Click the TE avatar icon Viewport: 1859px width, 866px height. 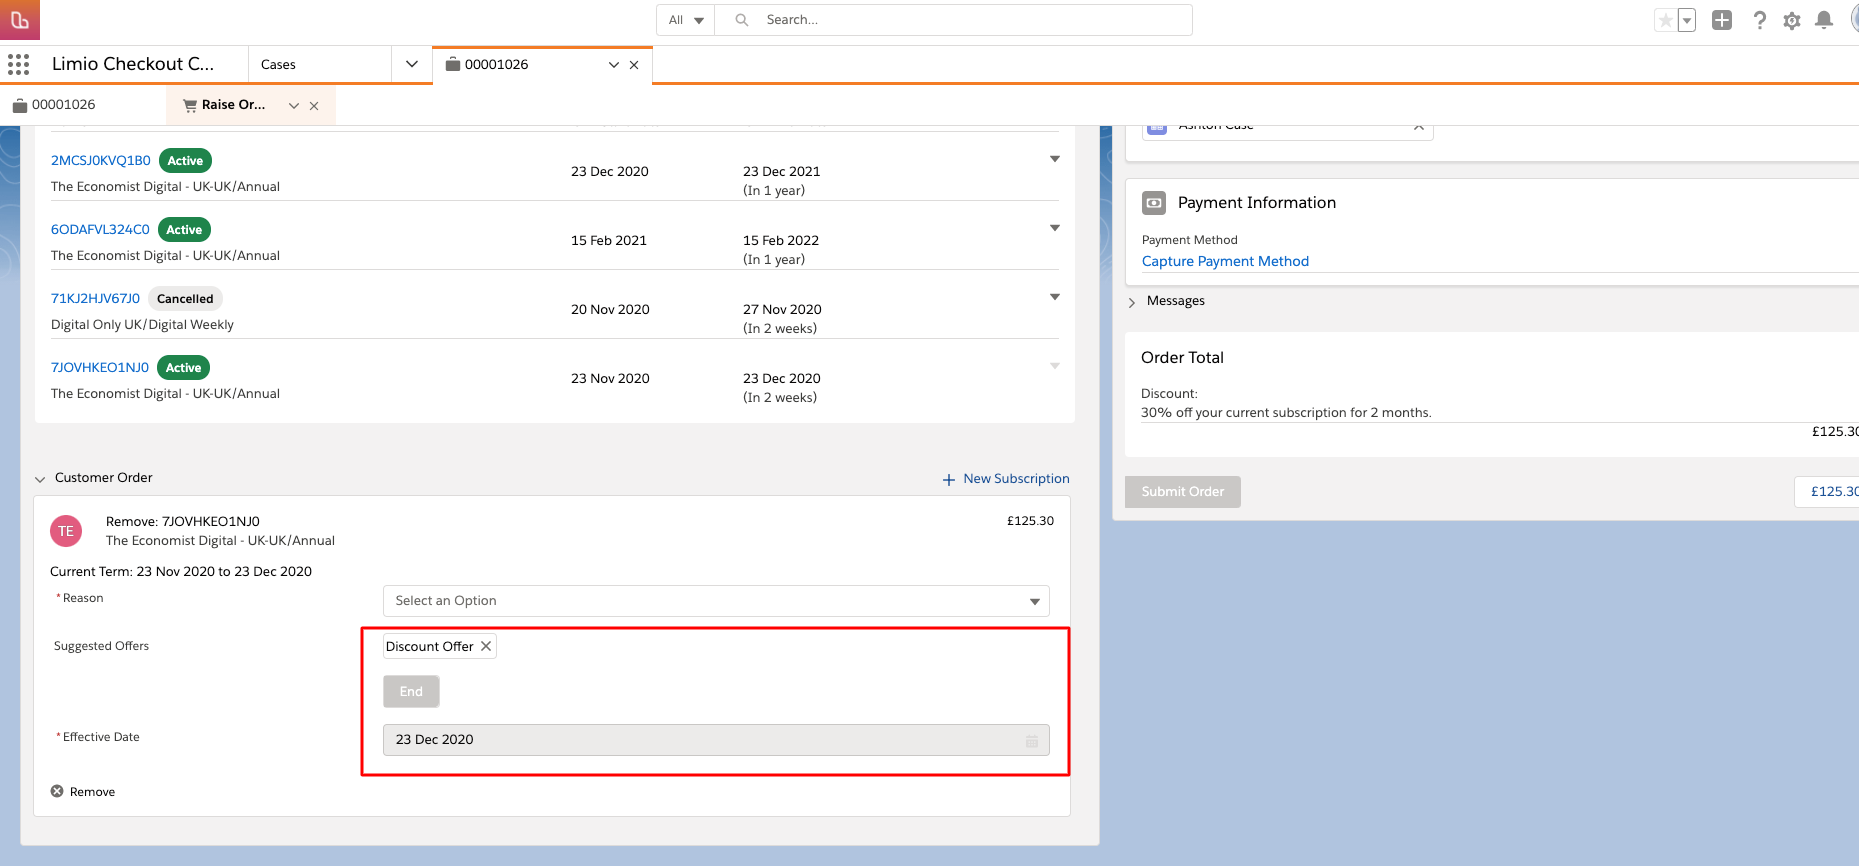click(x=66, y=531)
